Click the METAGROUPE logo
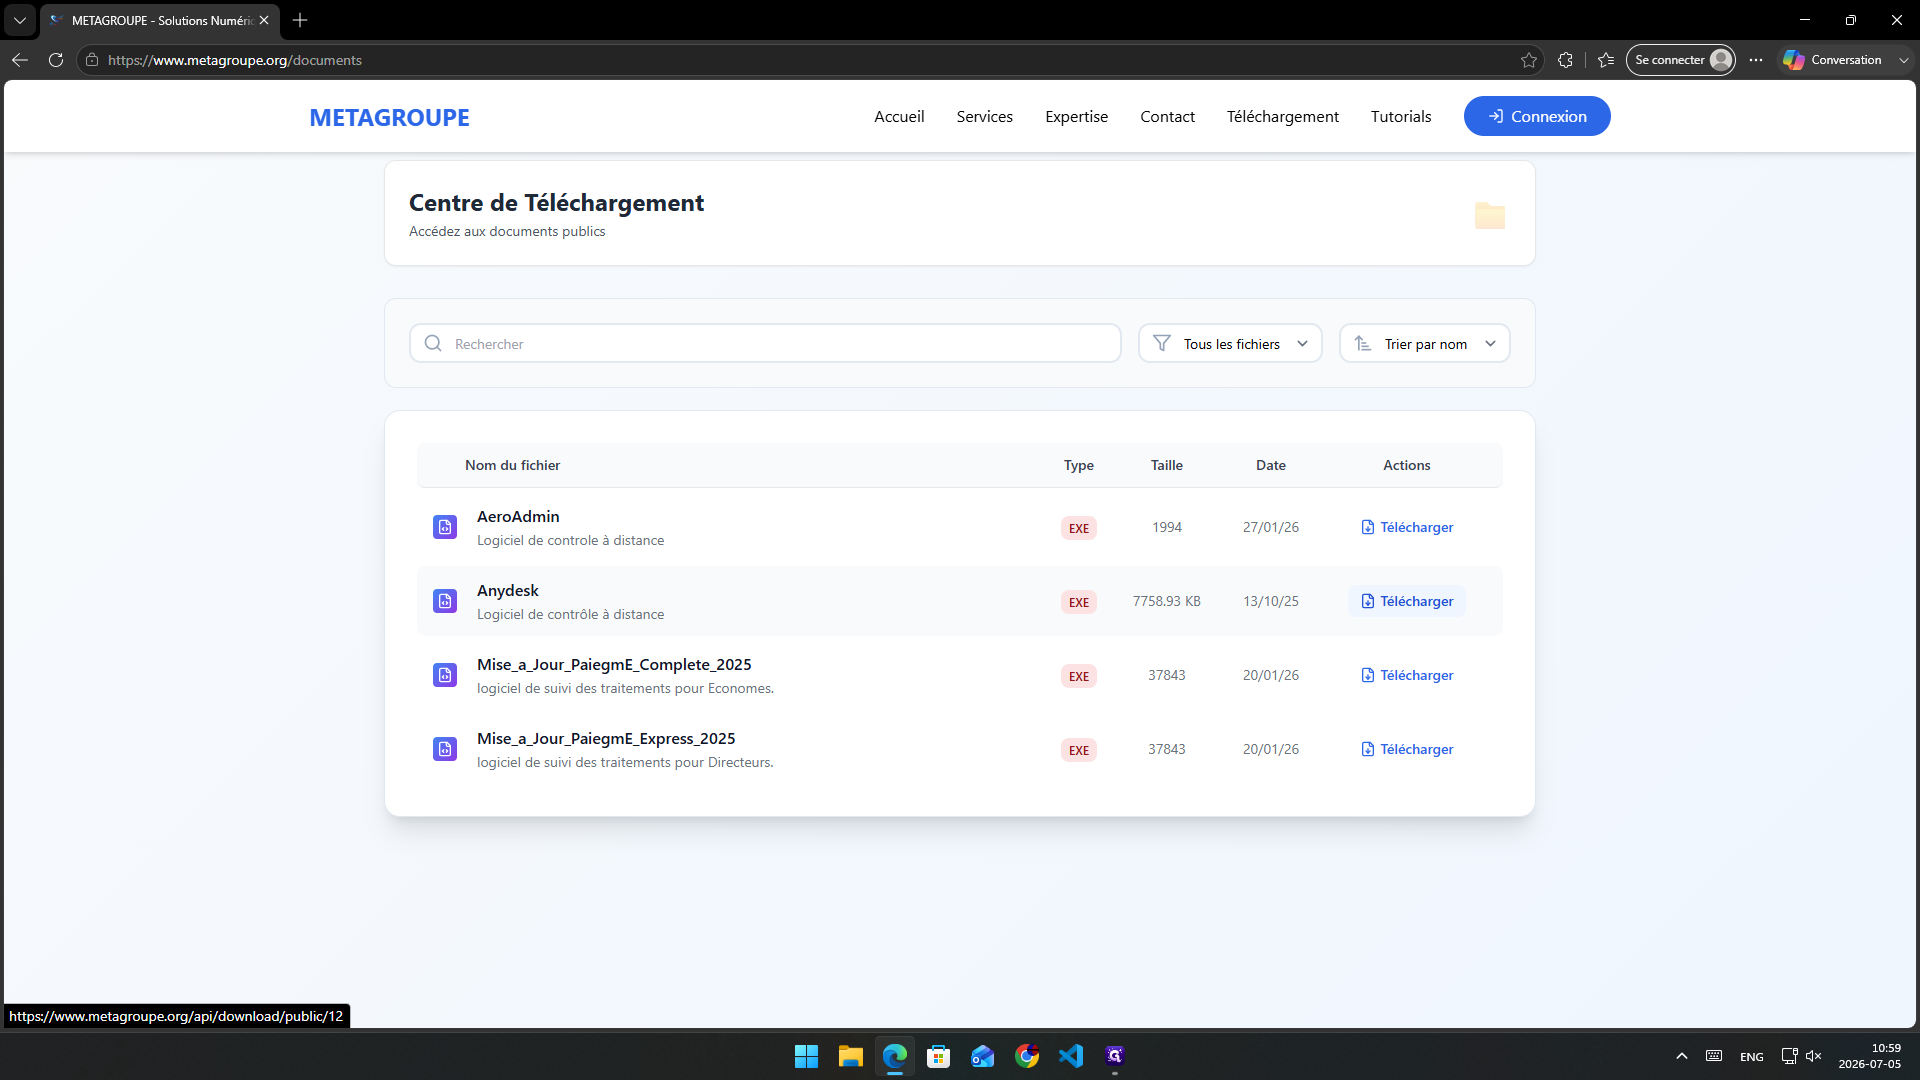This screenshot has height=1080, width=1920. click(x=389, y=117)
